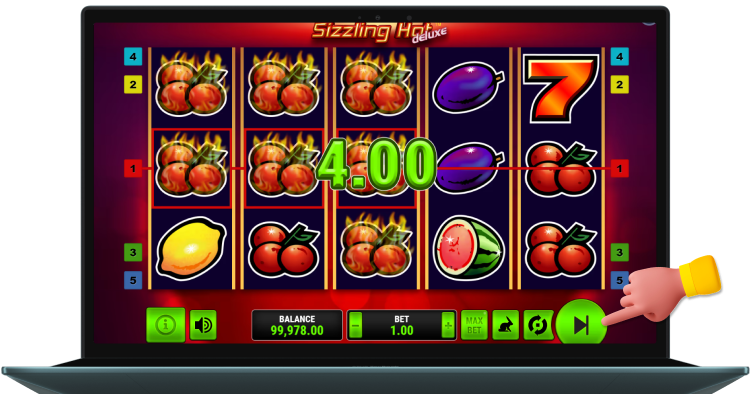Select blue payline 5 marker on left
Image resolution: width=750 pixels, height=400 pixels.
(133, 280)
